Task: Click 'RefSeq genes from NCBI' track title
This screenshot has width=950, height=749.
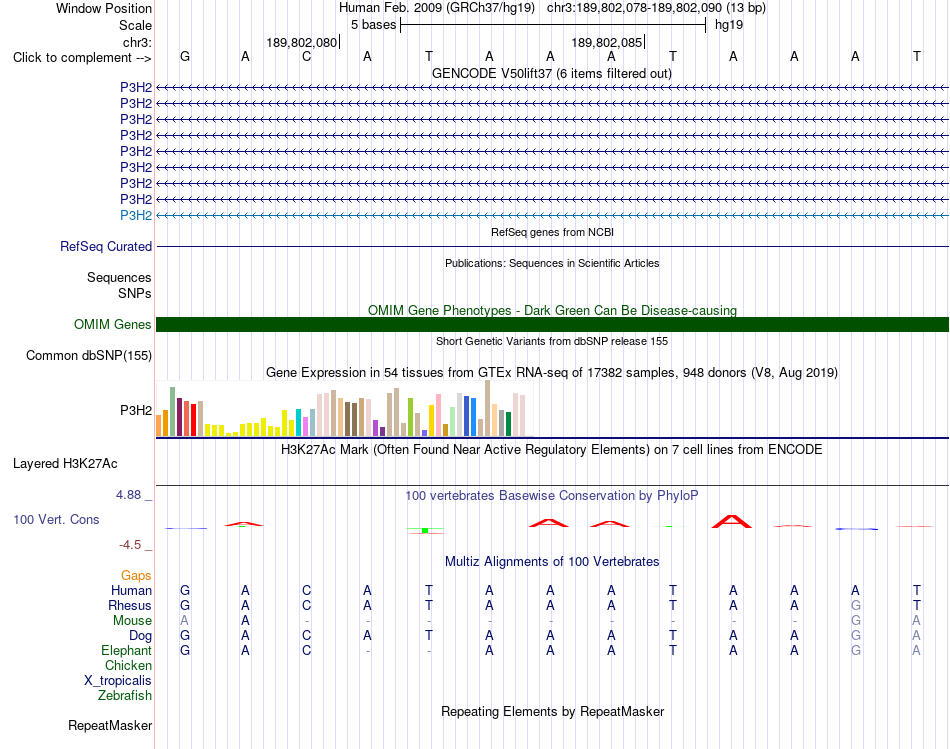Action: click(552, 232)
